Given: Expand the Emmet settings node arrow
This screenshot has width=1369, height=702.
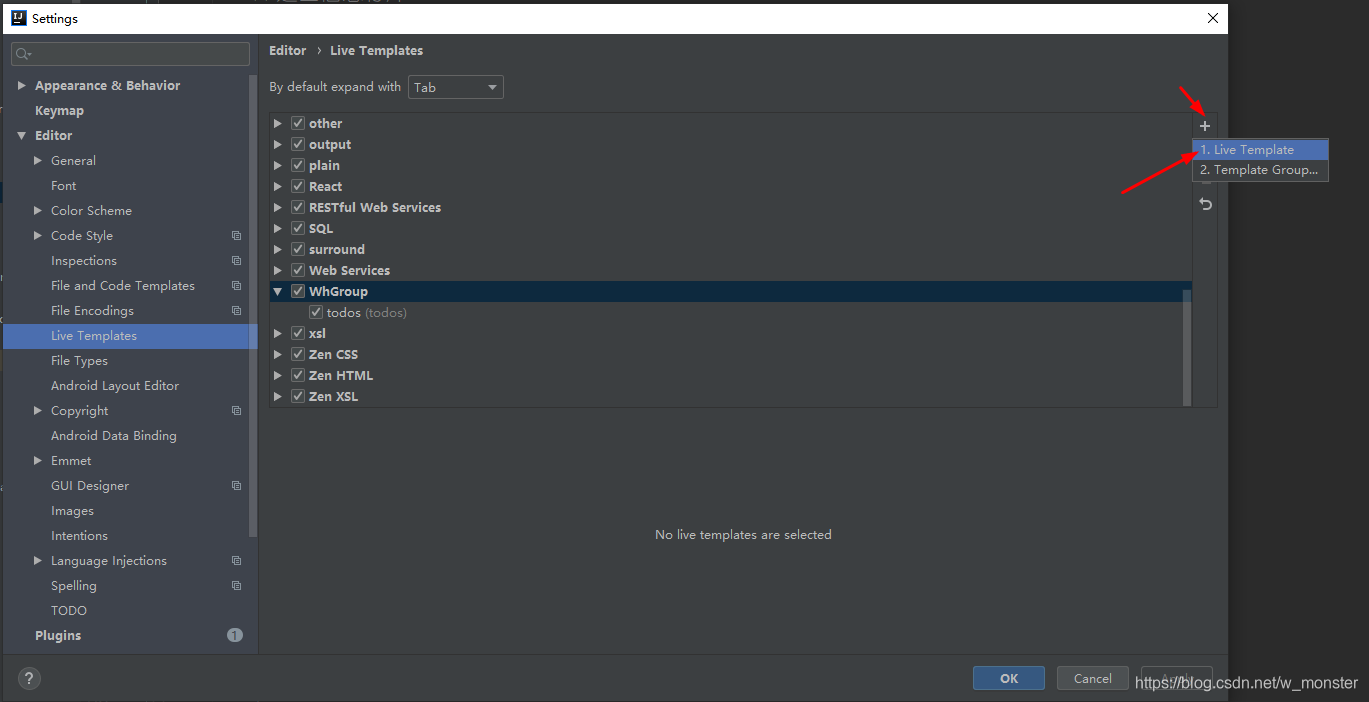Looking at the screenshot, I should click(x=38, y=460).
